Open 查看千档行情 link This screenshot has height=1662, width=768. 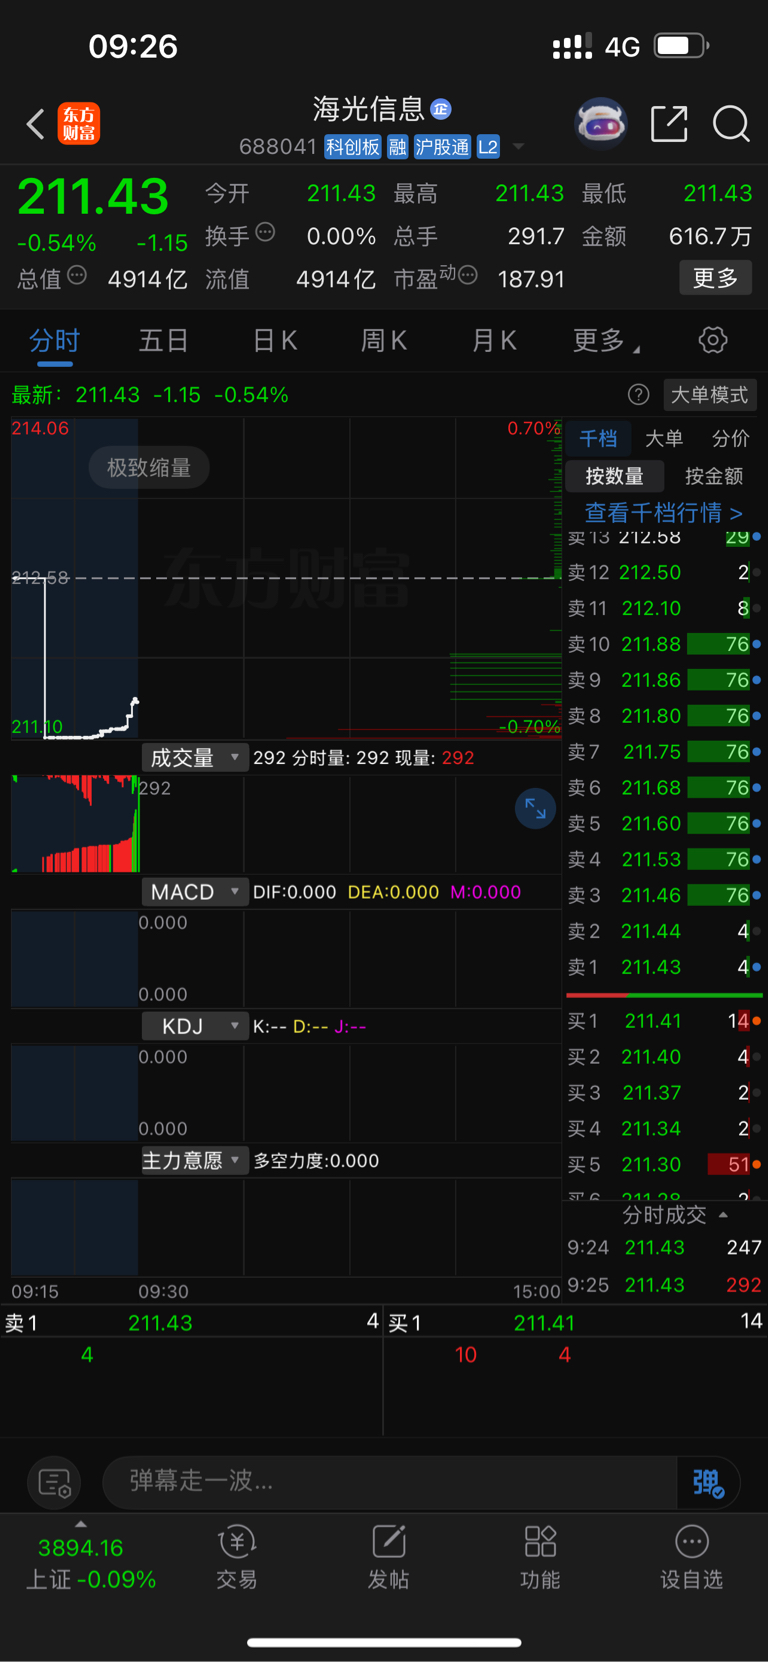point(663,513)
